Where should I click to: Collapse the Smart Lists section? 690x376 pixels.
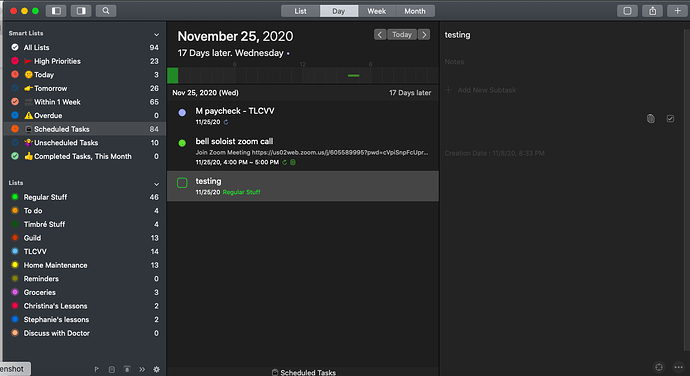click(x=156, y=34)
